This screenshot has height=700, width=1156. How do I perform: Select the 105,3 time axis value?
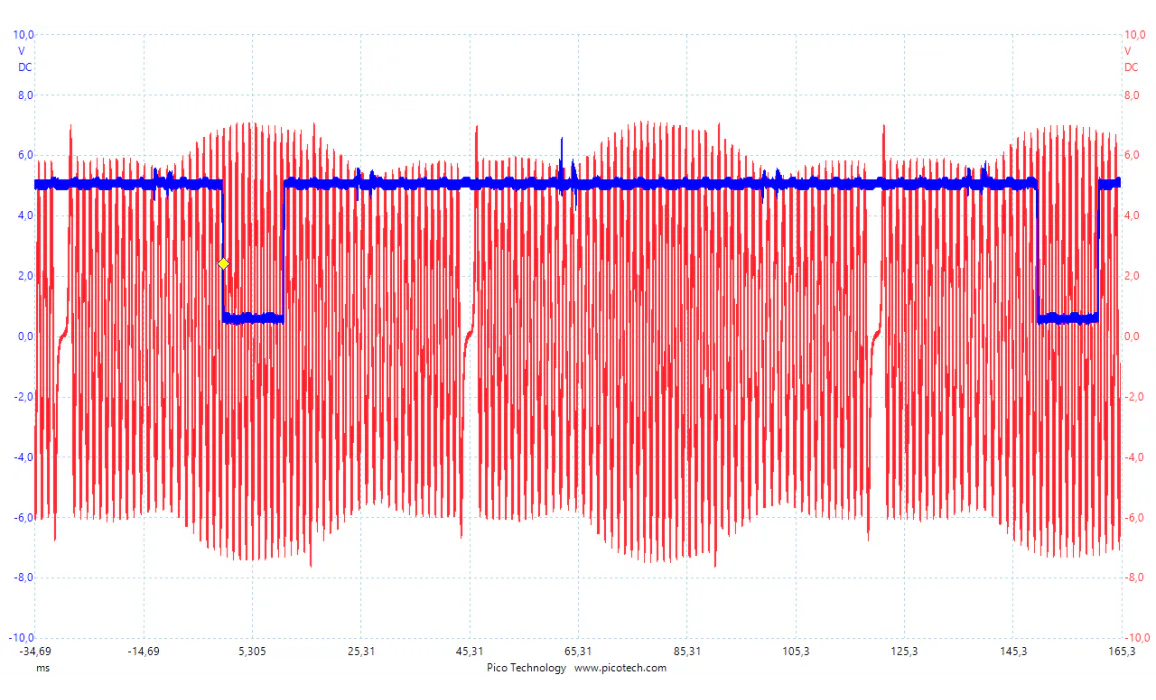coord(796,652)
